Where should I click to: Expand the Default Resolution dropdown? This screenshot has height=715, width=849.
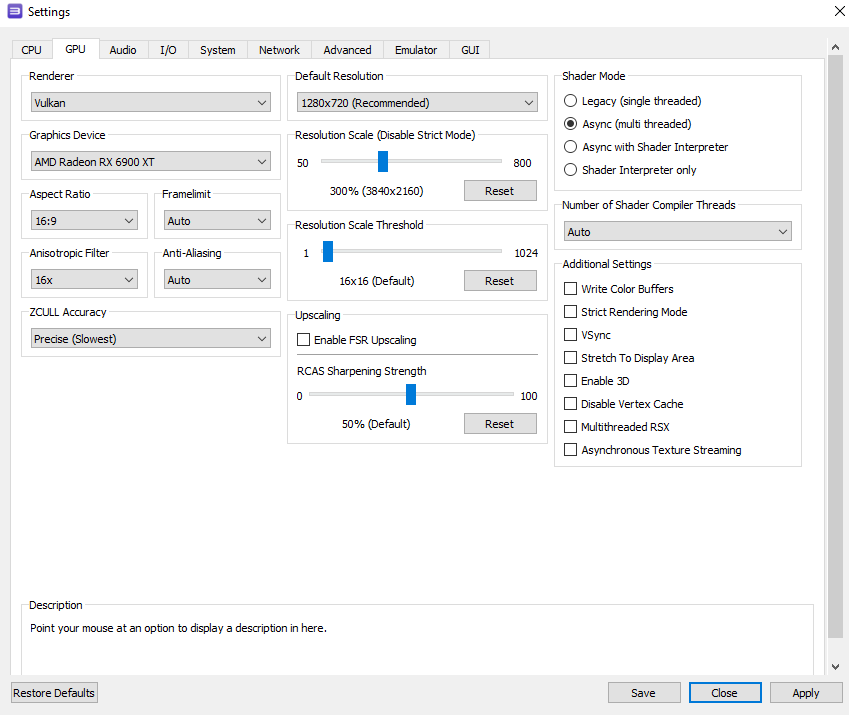417,102
